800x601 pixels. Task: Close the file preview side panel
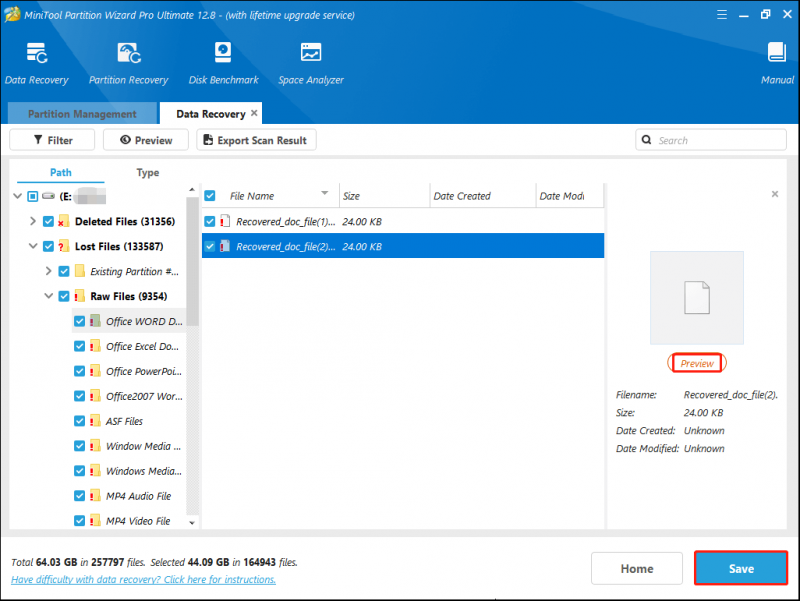click(x=774, y=194)
